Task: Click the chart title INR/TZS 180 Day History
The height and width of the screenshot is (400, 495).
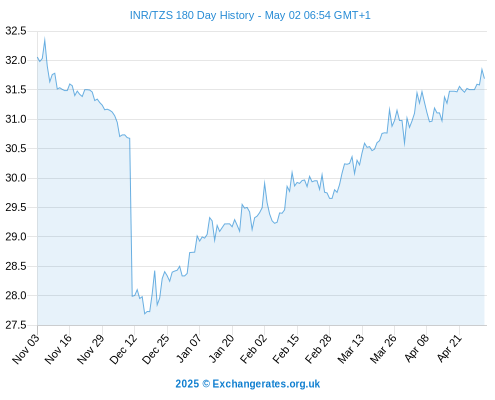Action: 192,15
